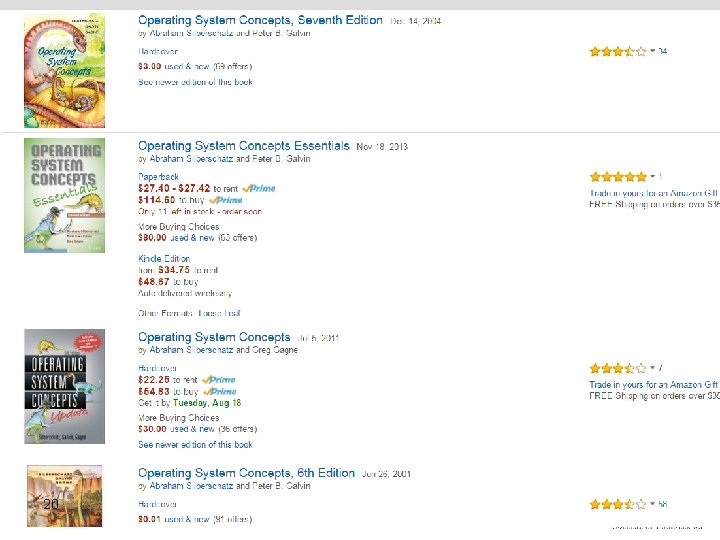Expand rating dropdown arrow for 2011 edition

click(x=653, y=368)
